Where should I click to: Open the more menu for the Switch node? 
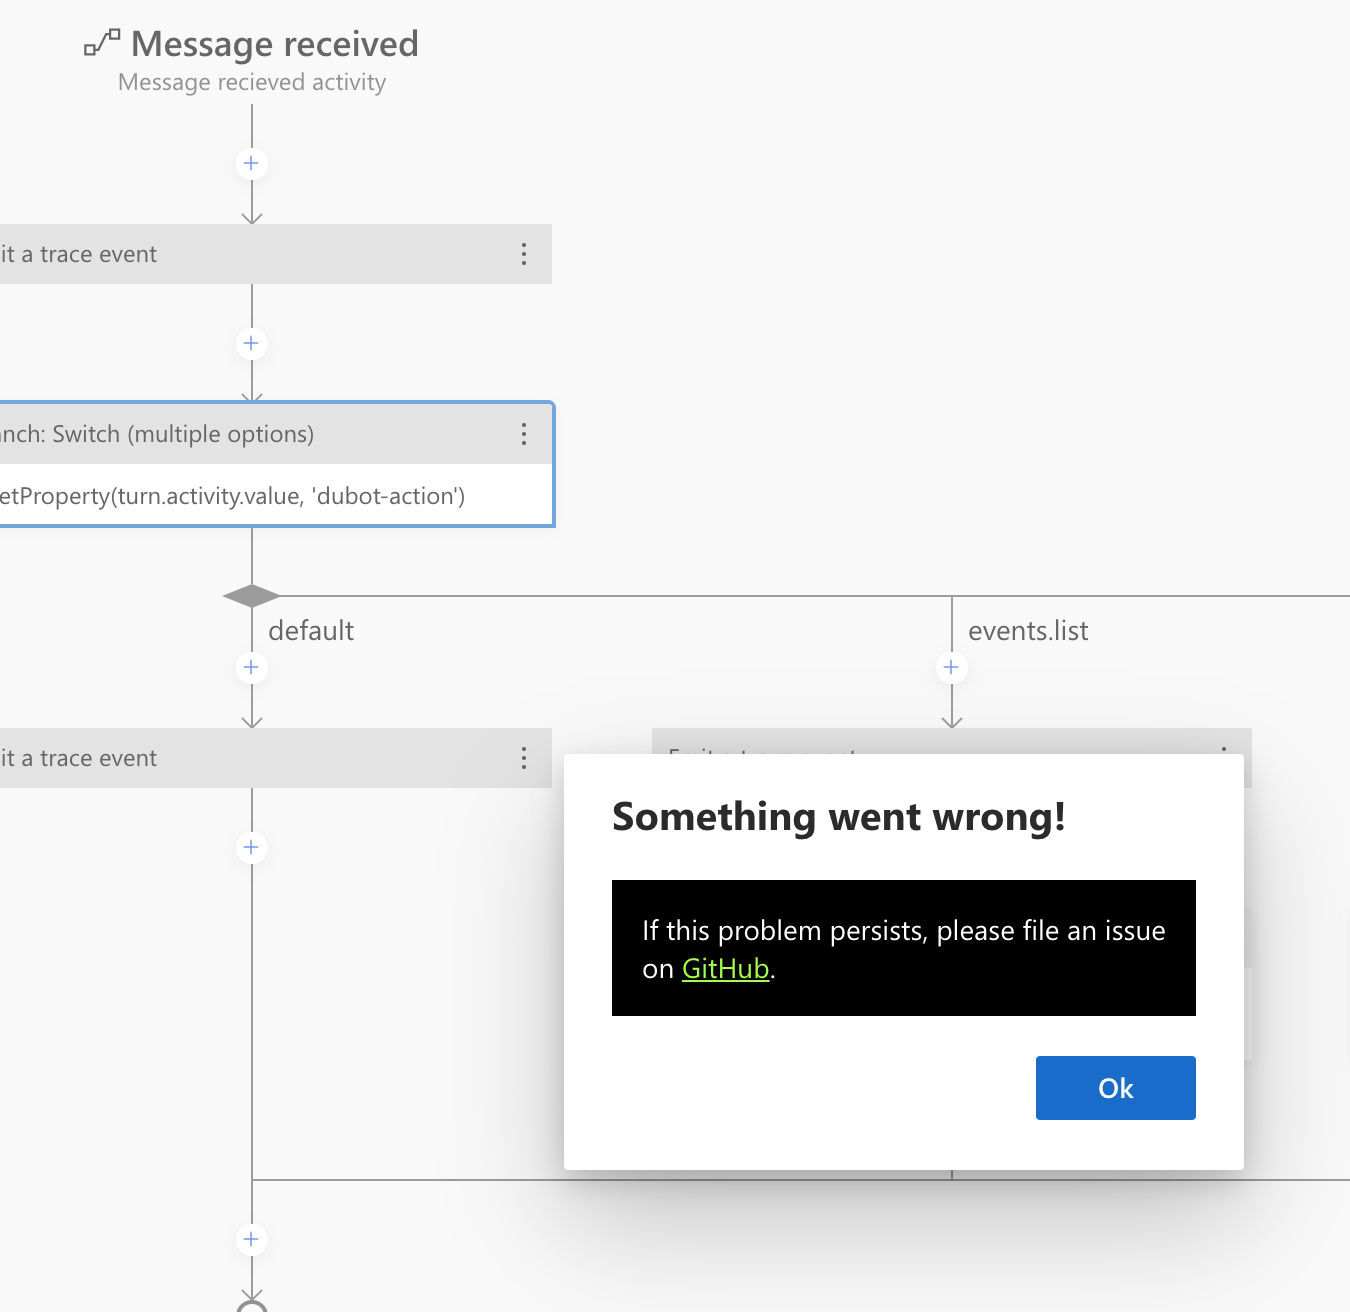(x=524, y=434)
